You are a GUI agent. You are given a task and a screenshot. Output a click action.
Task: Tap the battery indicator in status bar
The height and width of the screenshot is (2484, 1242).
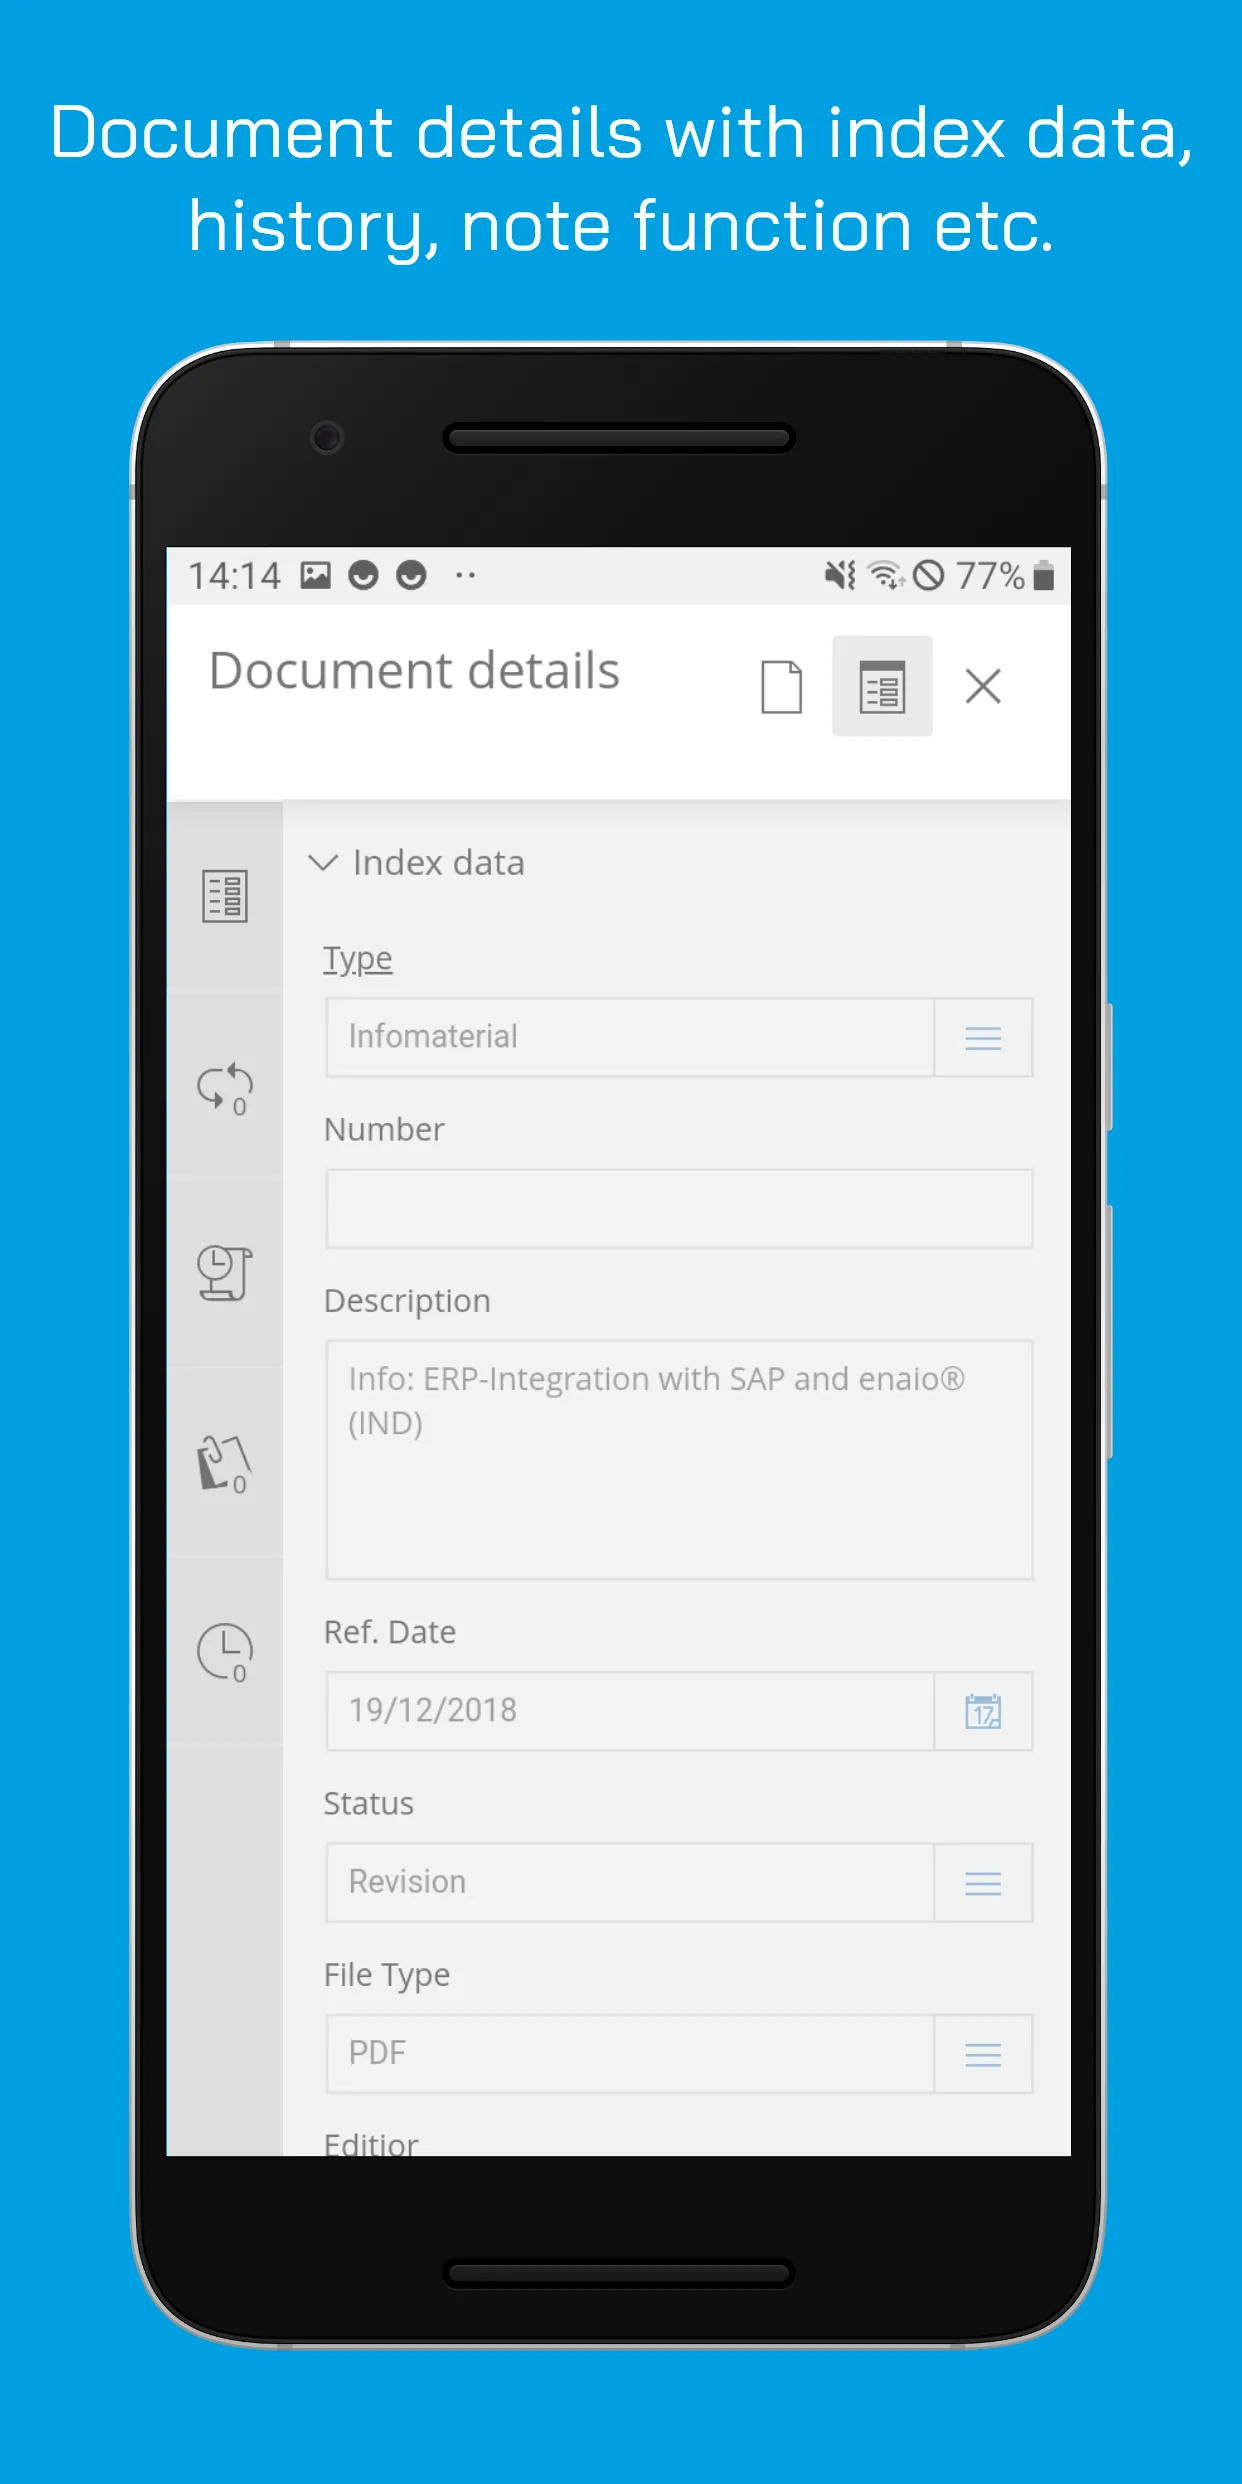1043,575
